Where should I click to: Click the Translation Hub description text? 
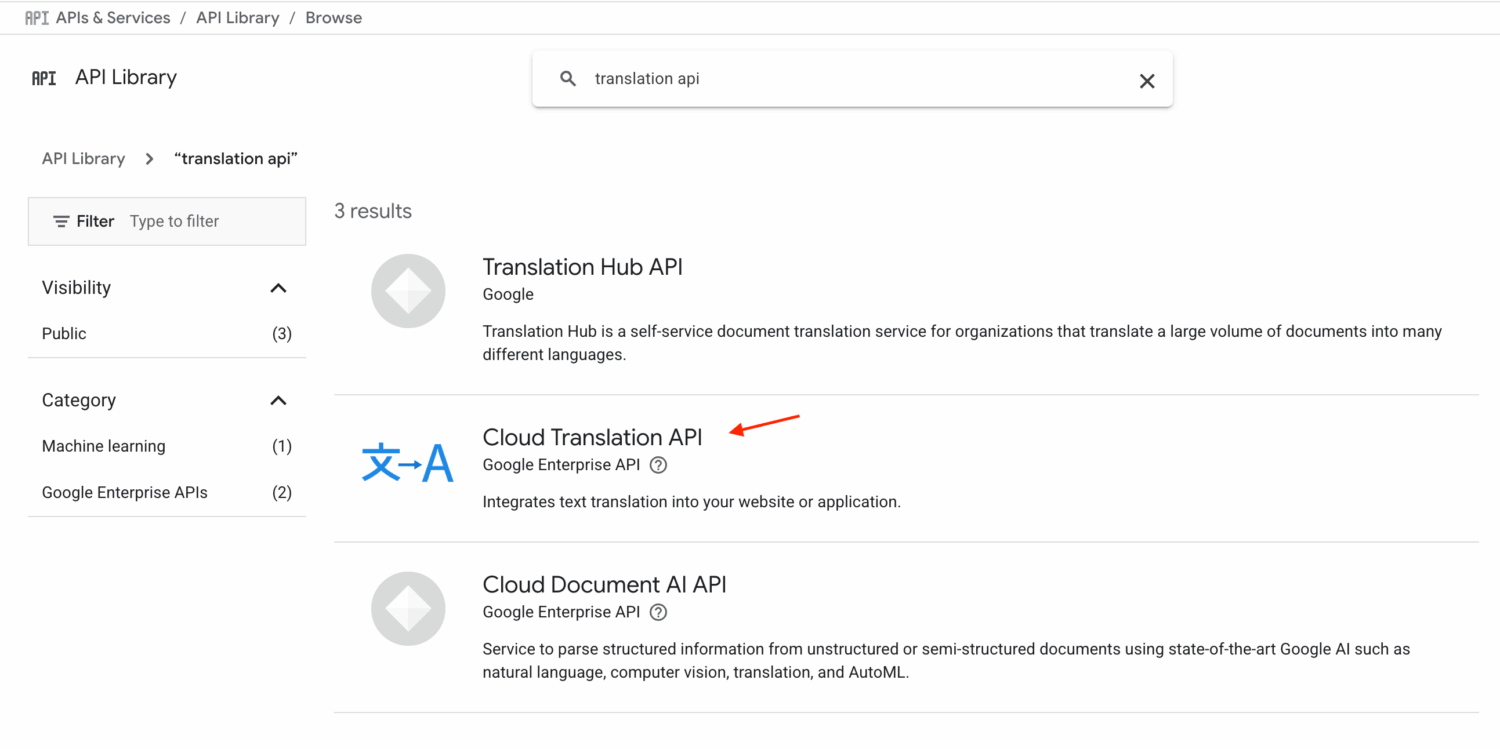tap(962, 343)
